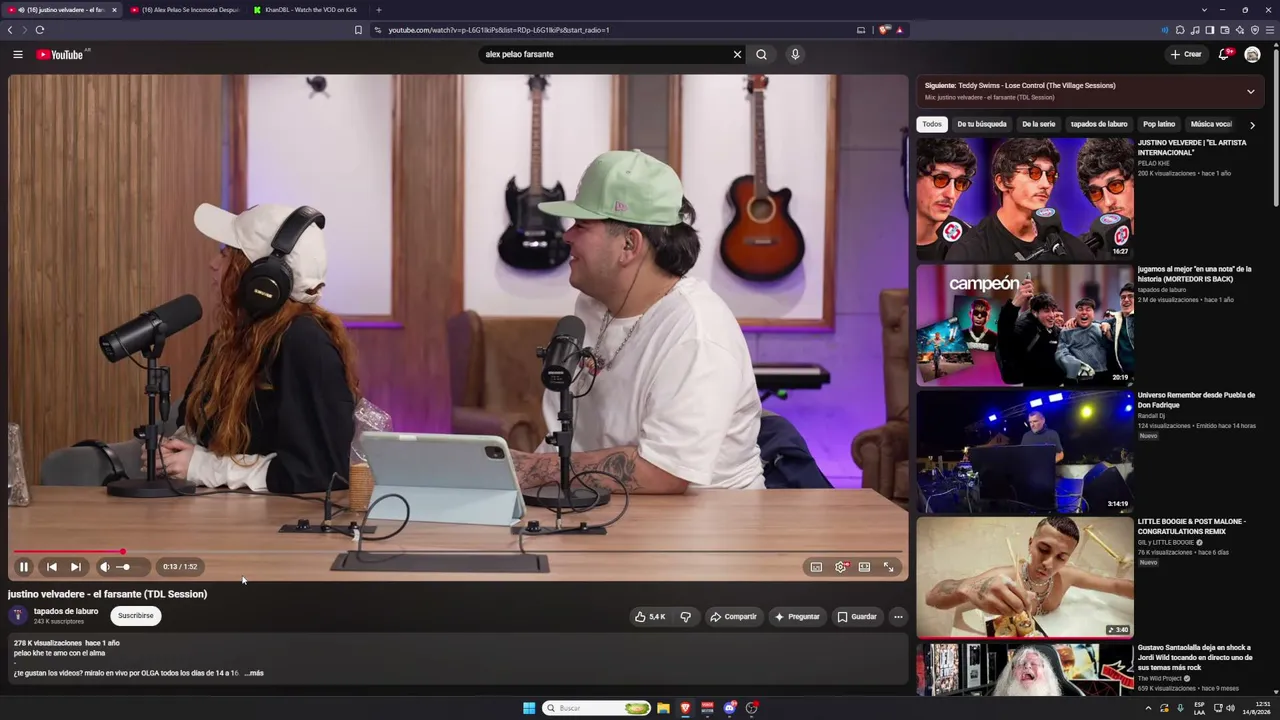
Task: Filter by tapados de laburo chip
Action: click(x=1099, y=124)
